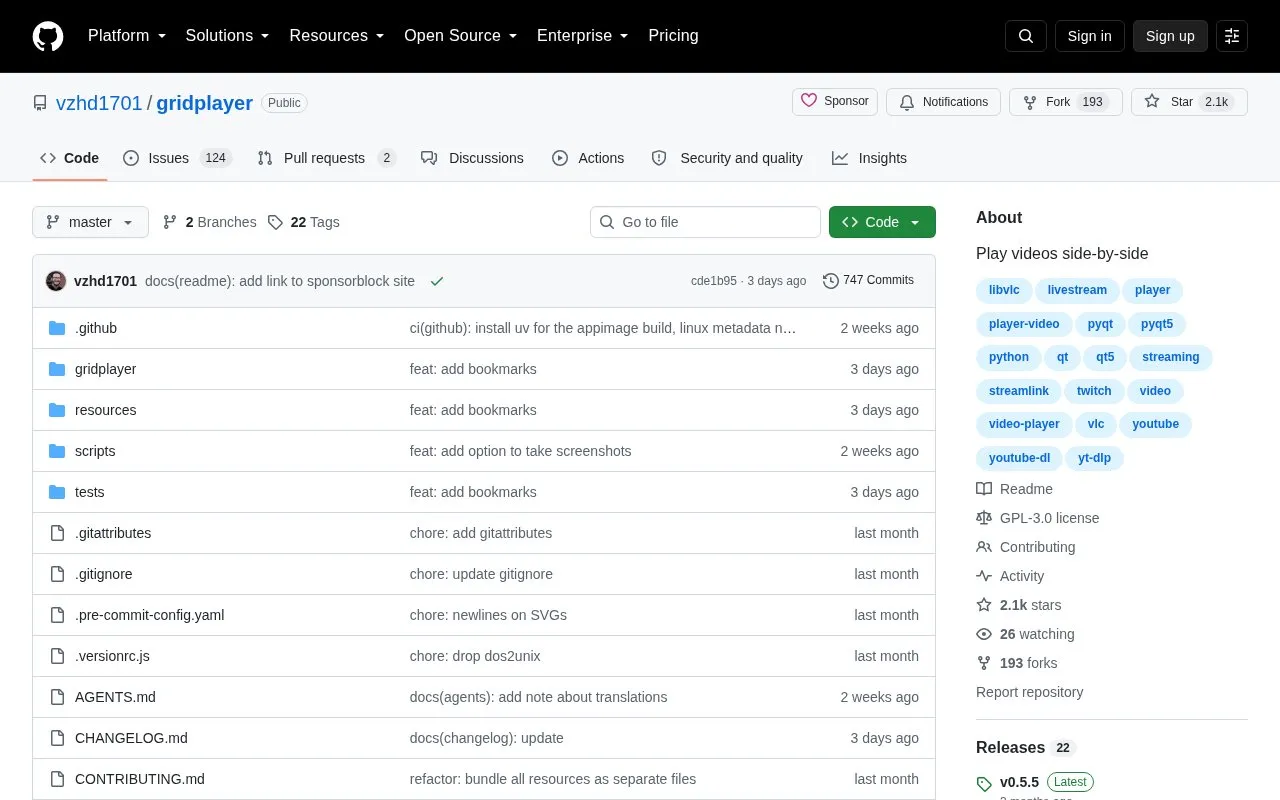The width and height of the screenshot is (1280, 800).
Task: Expand the Solutions menu
Action: (x=228, y=36)
